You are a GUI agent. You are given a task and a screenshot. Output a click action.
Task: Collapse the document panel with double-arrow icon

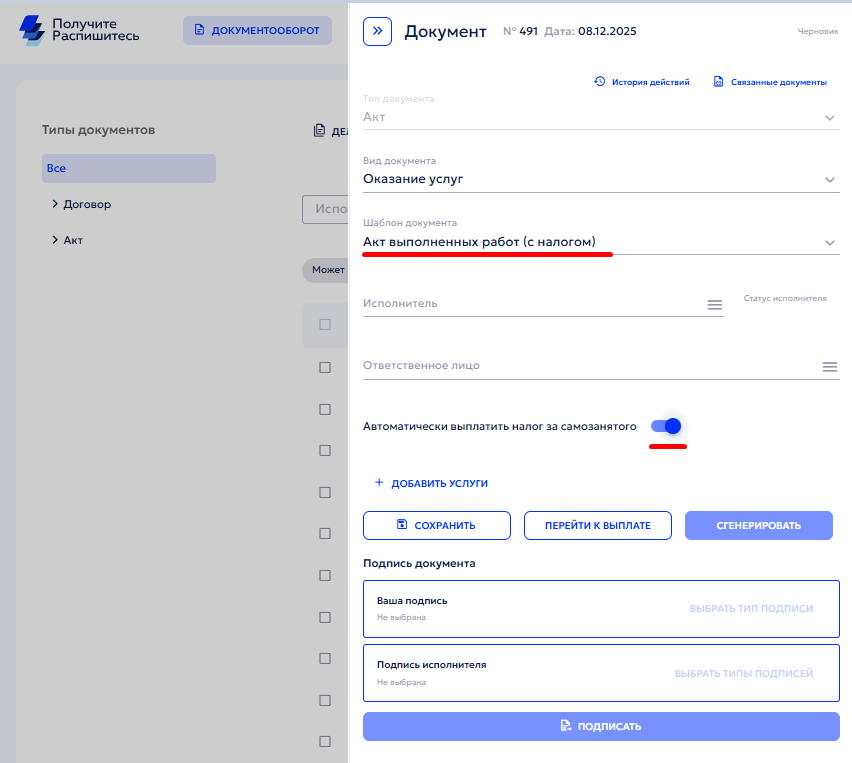377,31
